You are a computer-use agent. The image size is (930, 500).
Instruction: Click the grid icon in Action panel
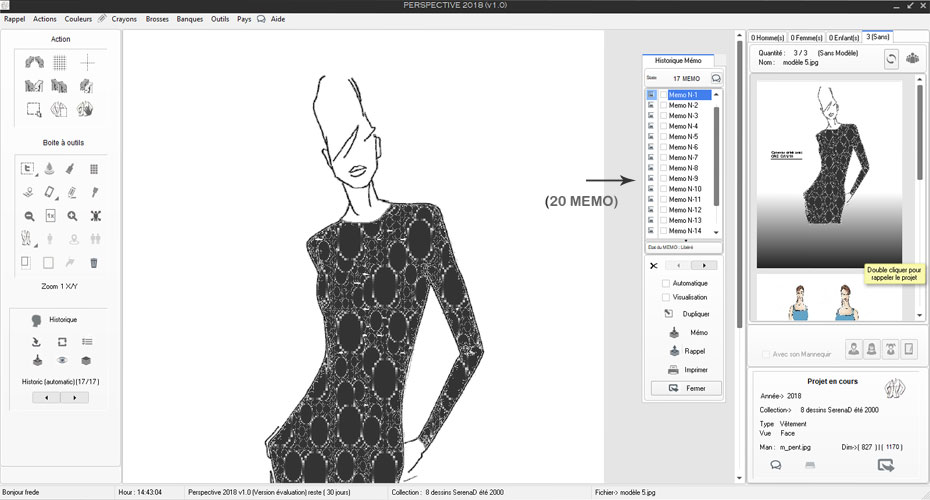click(x=59, y=62)
